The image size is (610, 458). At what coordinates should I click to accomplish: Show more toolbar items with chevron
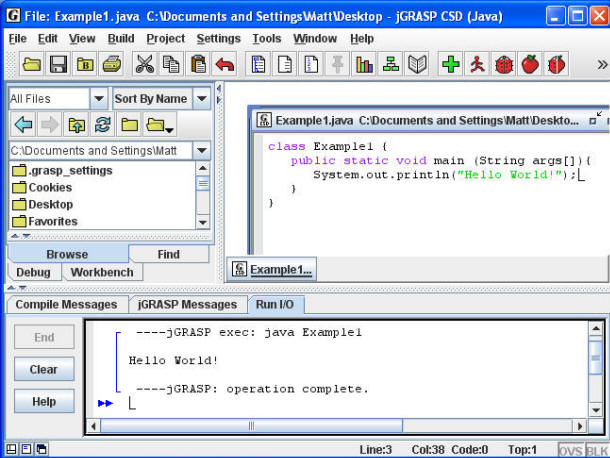point(602,65)
